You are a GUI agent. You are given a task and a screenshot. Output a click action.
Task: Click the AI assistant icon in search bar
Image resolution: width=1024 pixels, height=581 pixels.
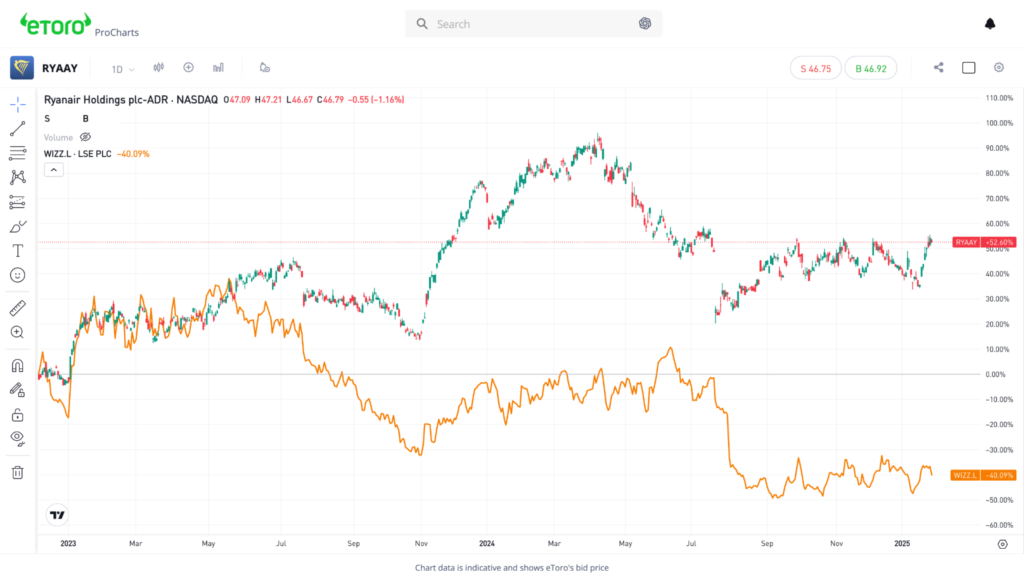645,24
